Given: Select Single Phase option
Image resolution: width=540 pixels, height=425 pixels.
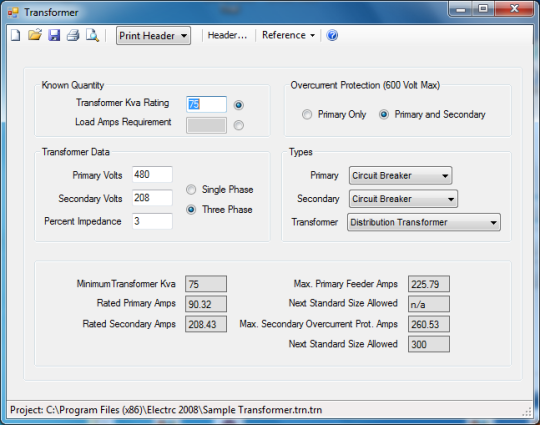Looking at the screenshot, I should click(191, 190).
